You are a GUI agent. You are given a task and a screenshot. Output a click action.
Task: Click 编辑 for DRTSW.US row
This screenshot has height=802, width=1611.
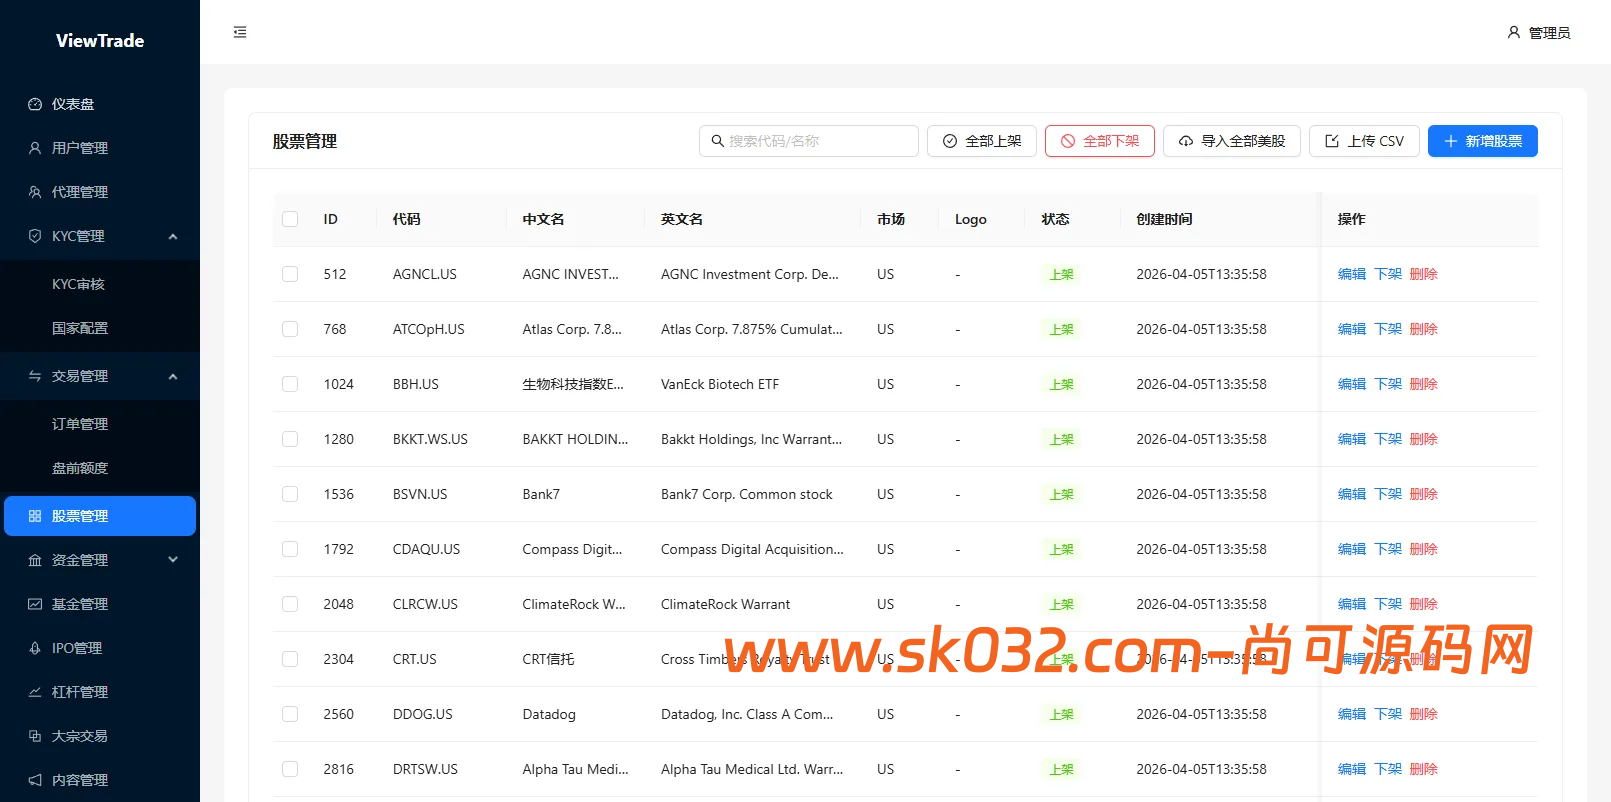click(1352, 769)
